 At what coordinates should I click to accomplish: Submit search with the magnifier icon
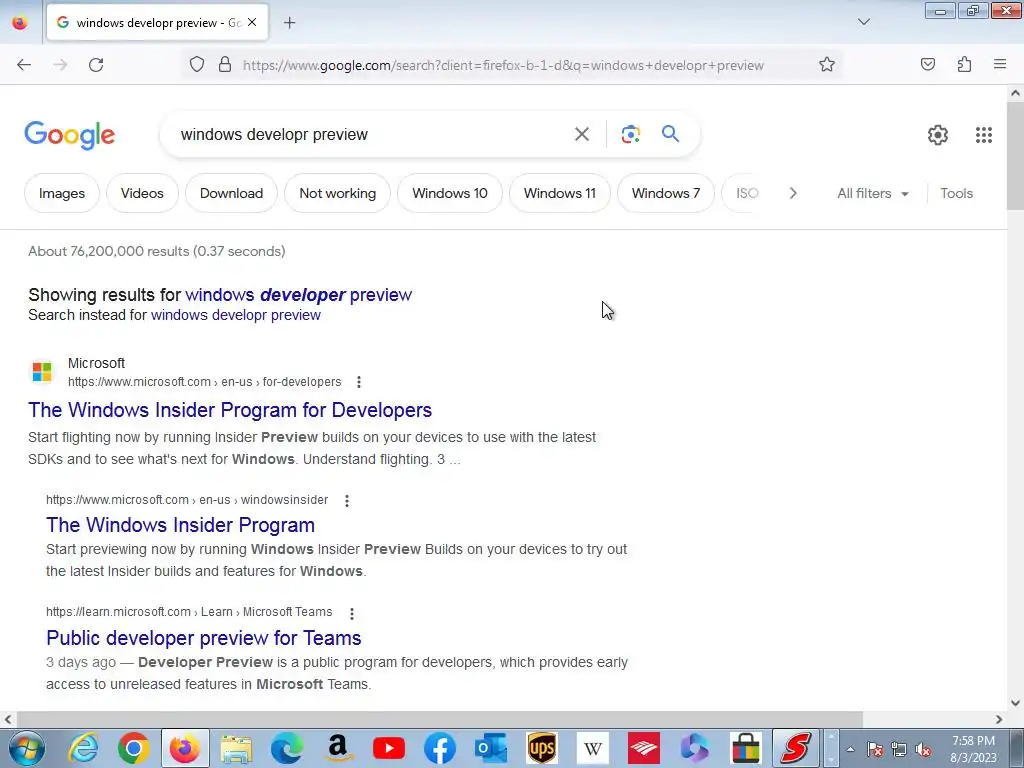tap(670, 135)
